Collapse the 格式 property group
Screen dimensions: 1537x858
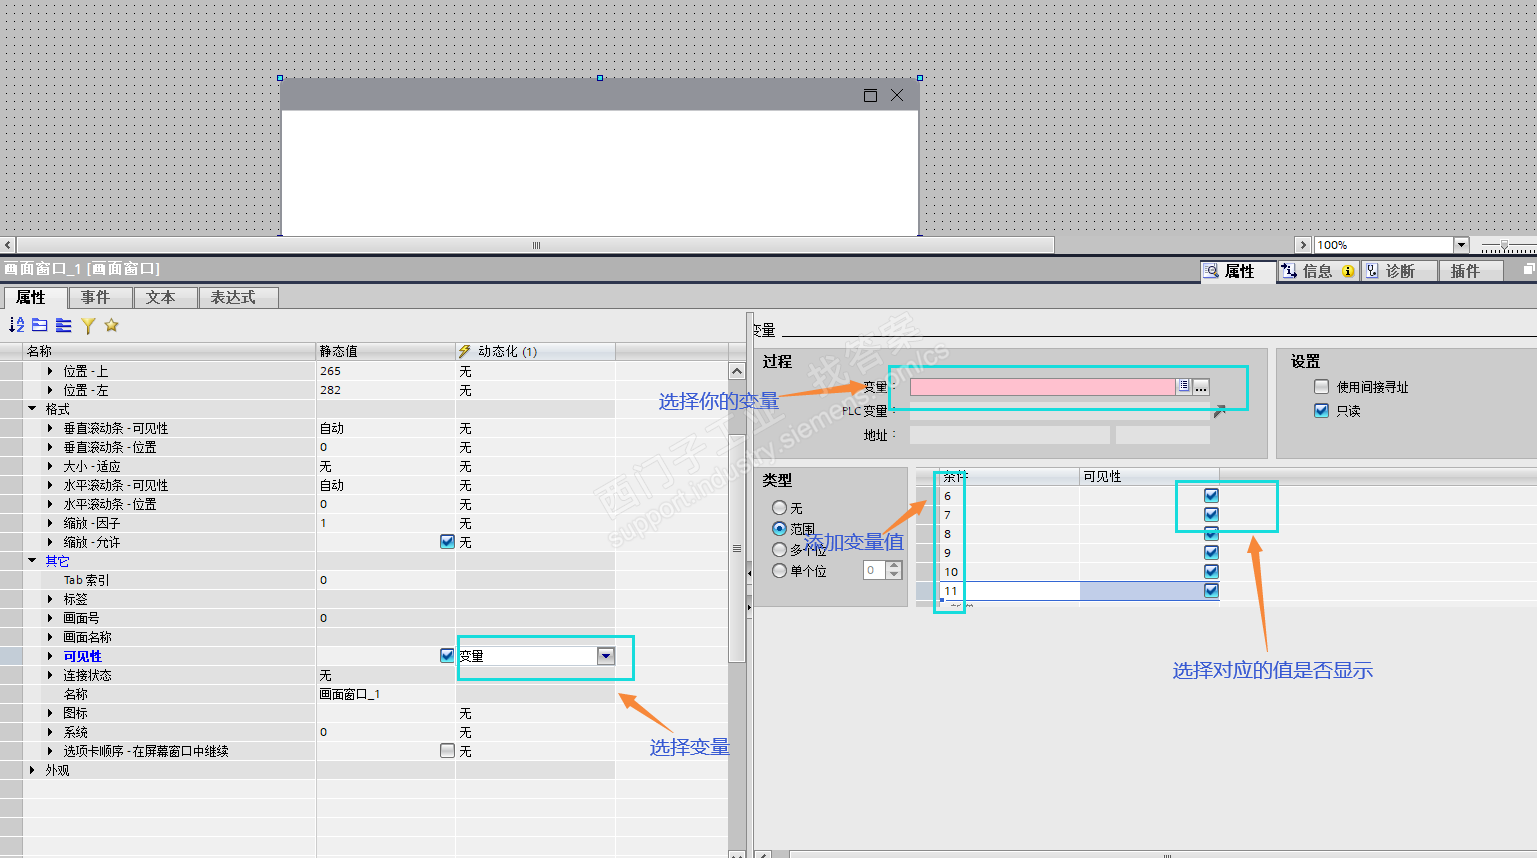pyautogui.click(x=32, y=409)
